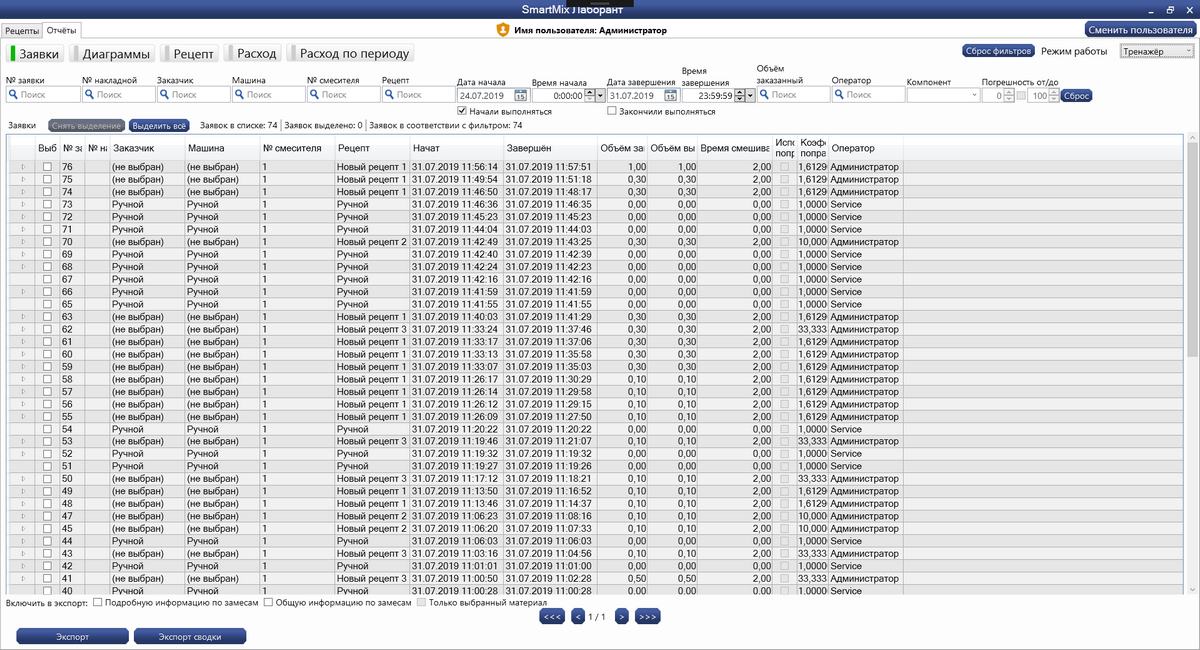Screen dimensions: 1200x650
Task: Select checkbox for order row 76
Action: click(47, 167)
